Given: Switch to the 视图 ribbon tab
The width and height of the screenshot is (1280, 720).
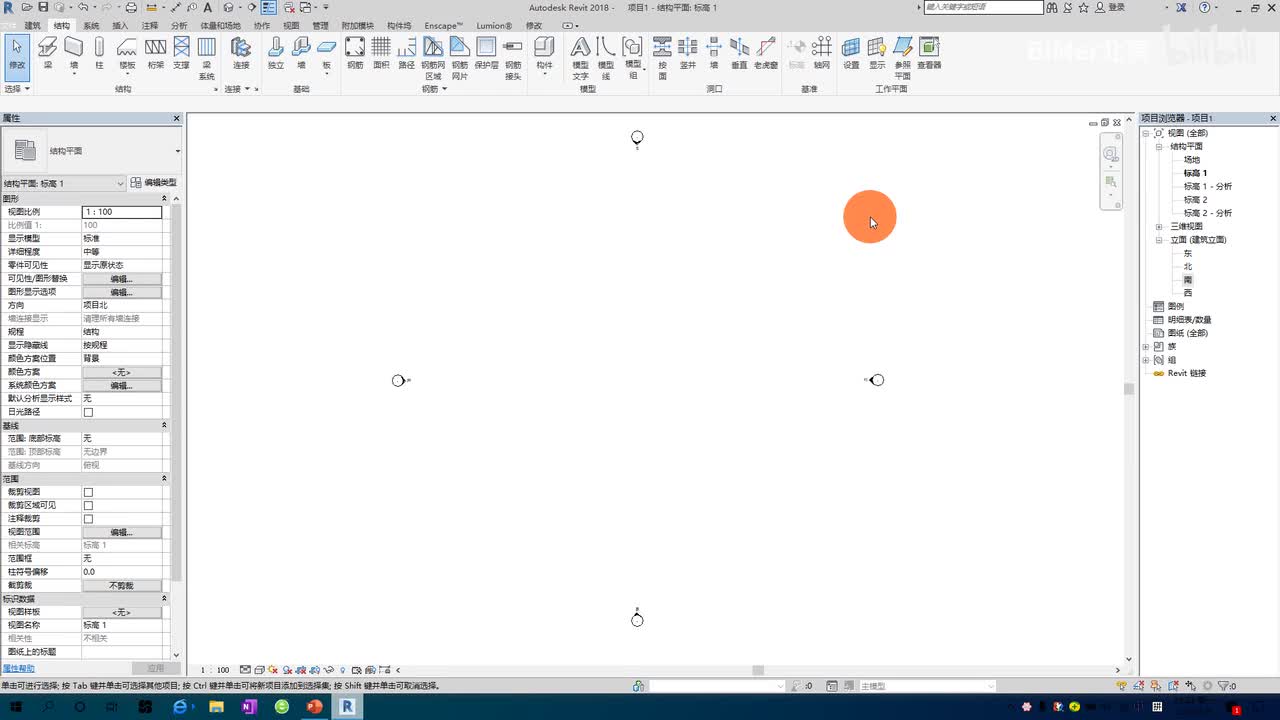Looking at the screenshot, I should point(291,25).
